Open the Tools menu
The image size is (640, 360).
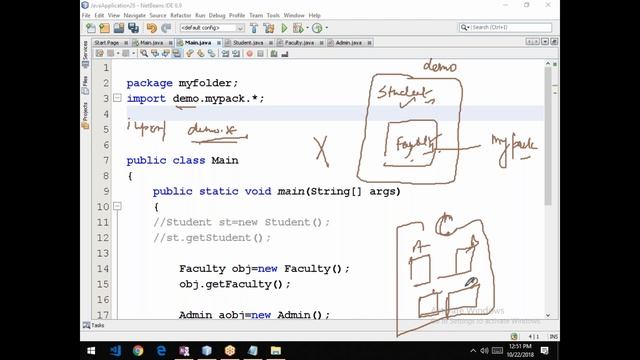(x=273, y=15)
